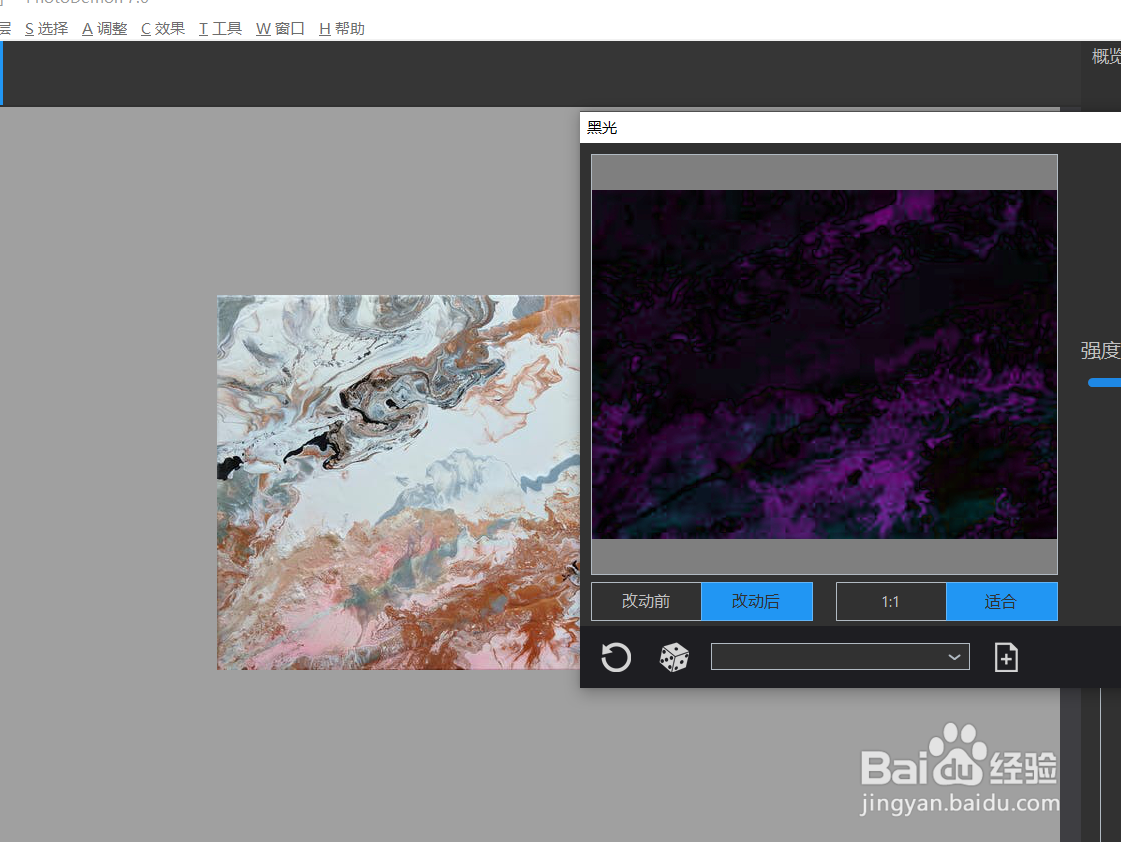Click the randomize dice icon
The image size is (1121, 842).
coord(673,658)
